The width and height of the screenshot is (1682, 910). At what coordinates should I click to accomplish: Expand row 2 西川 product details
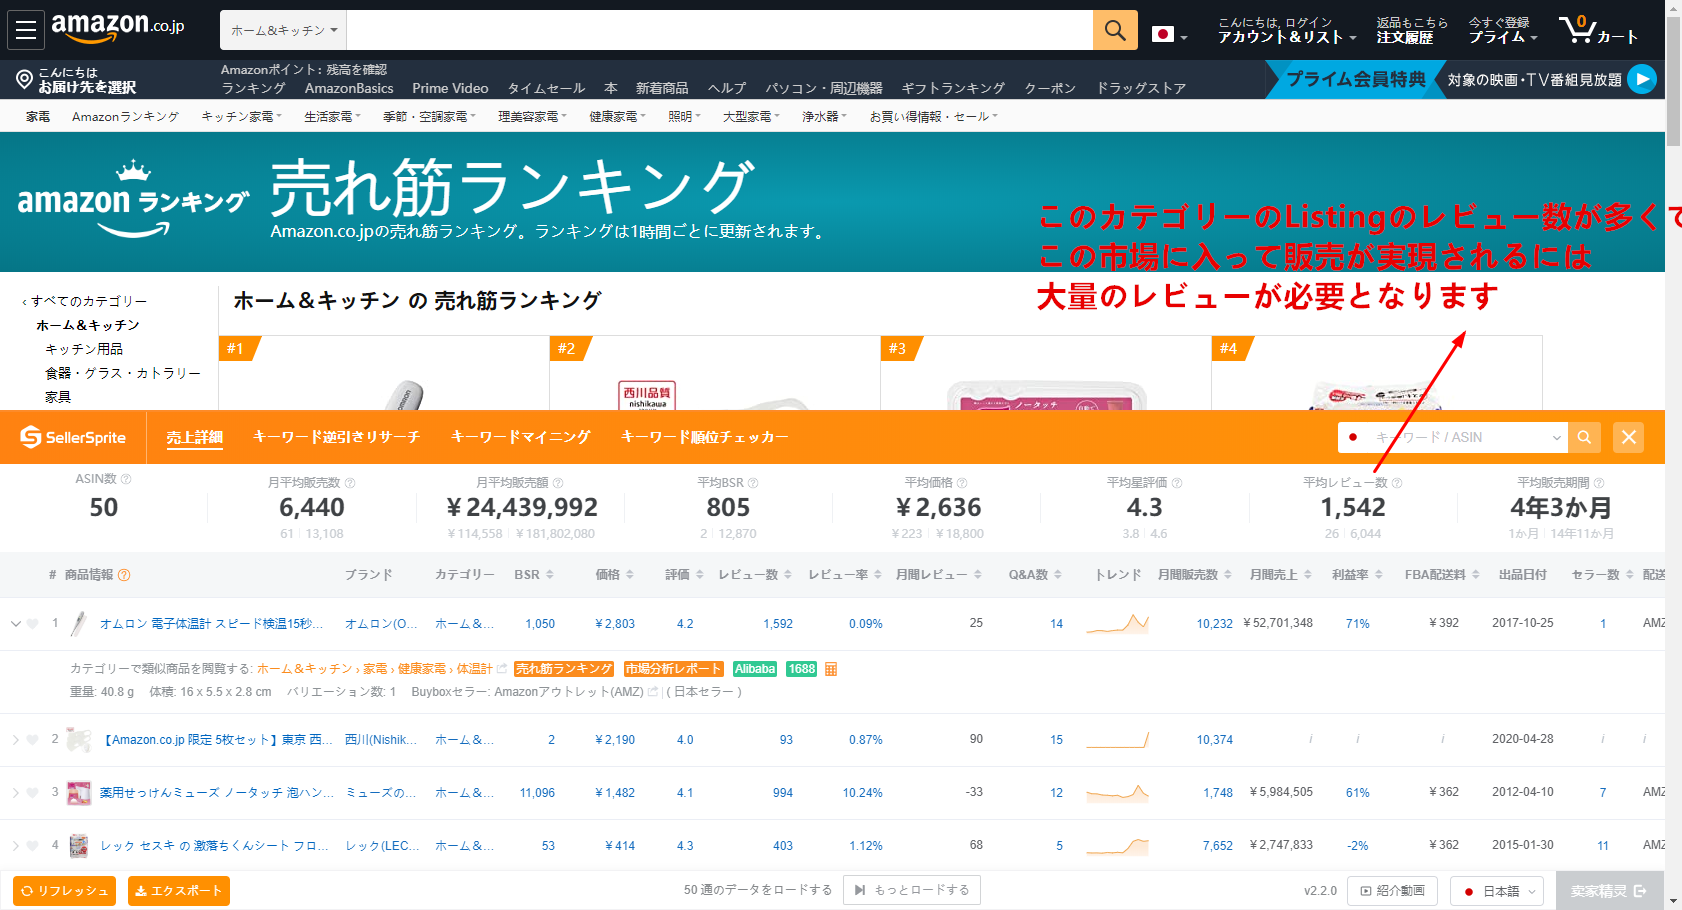coord(15,740)
